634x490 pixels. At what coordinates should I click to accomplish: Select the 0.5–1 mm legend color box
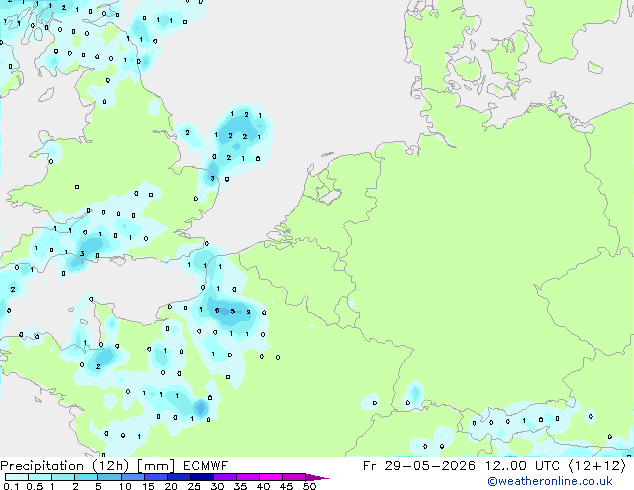click(x=40, y=477)
